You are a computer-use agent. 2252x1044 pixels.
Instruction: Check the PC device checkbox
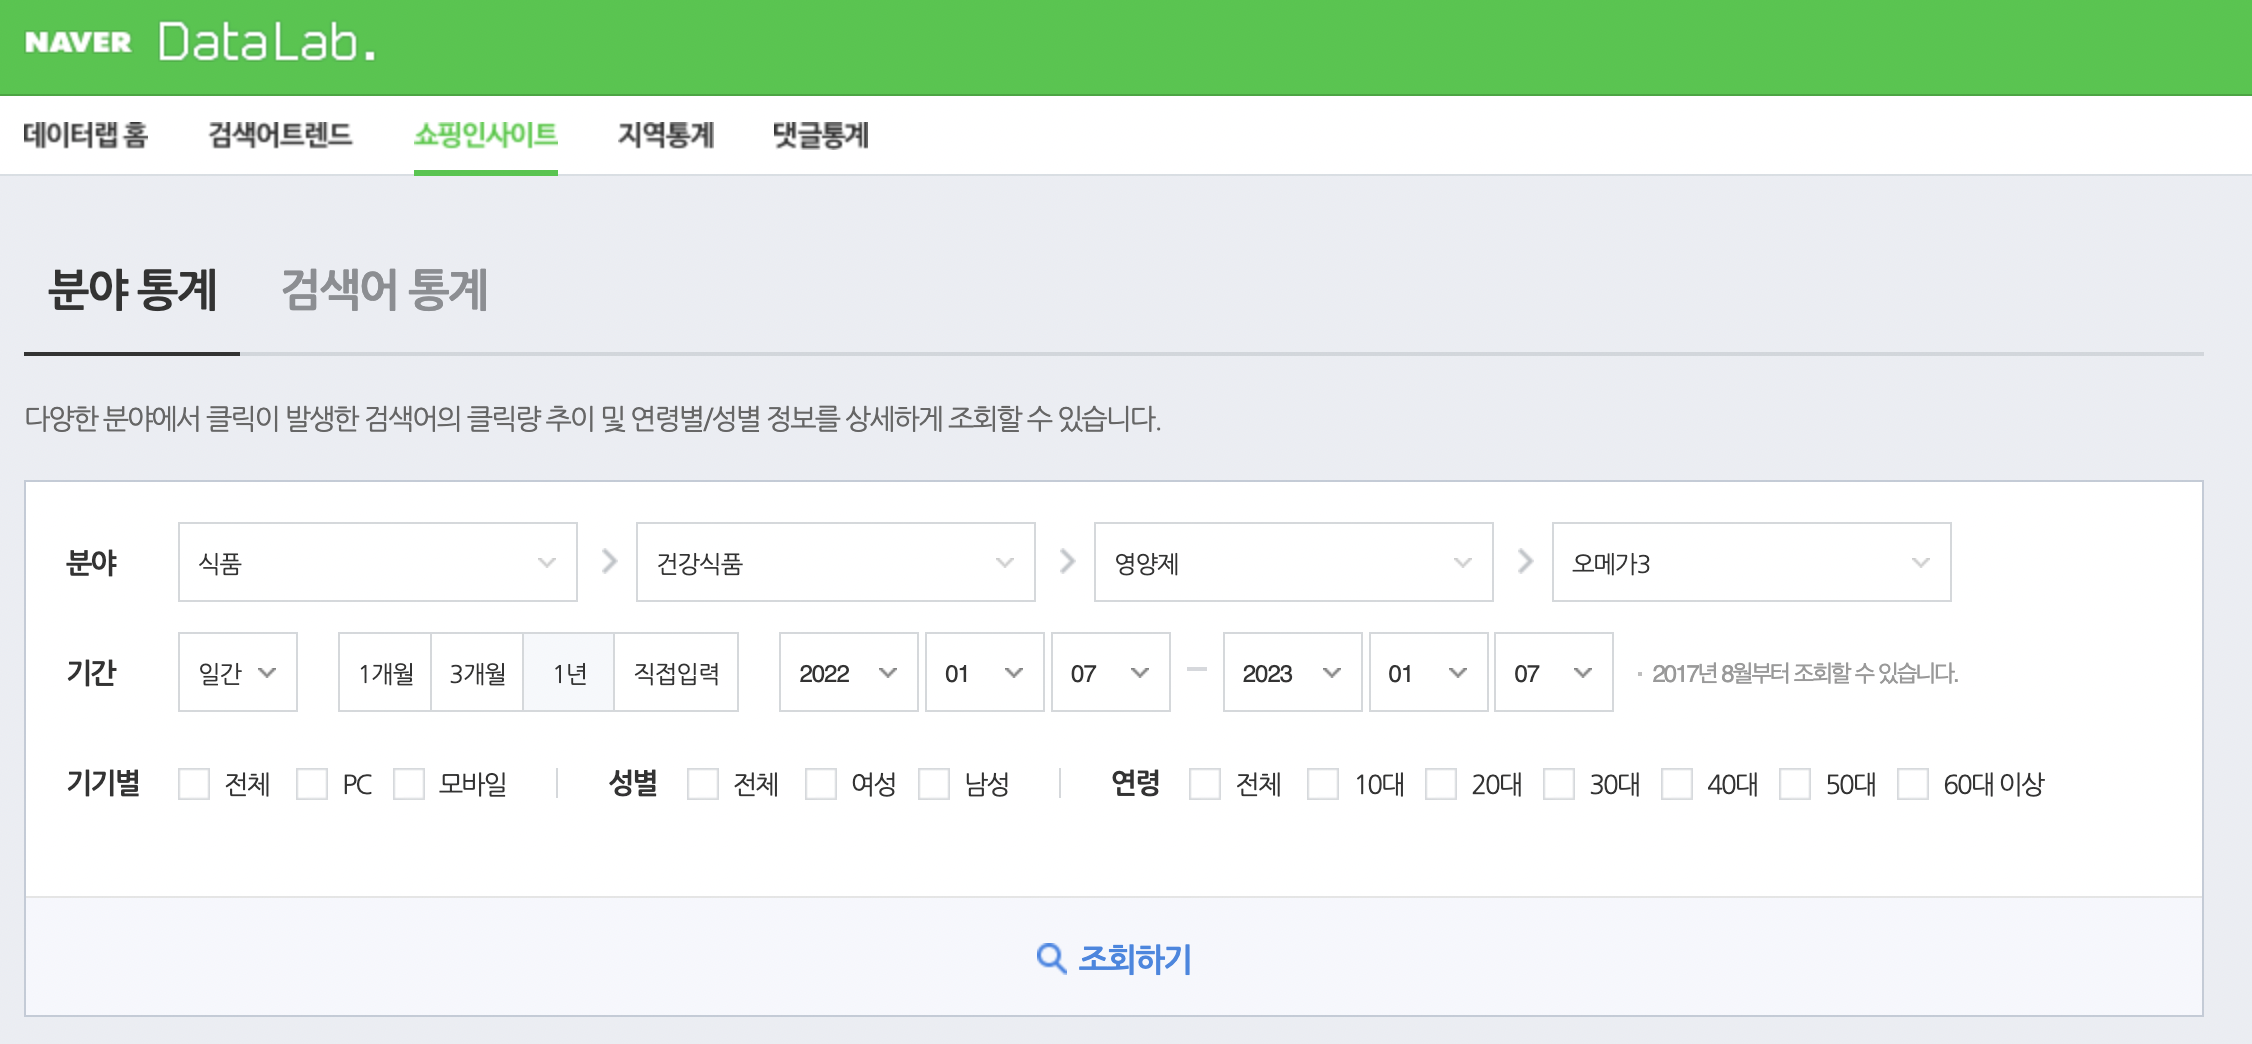tap(312, 784)
